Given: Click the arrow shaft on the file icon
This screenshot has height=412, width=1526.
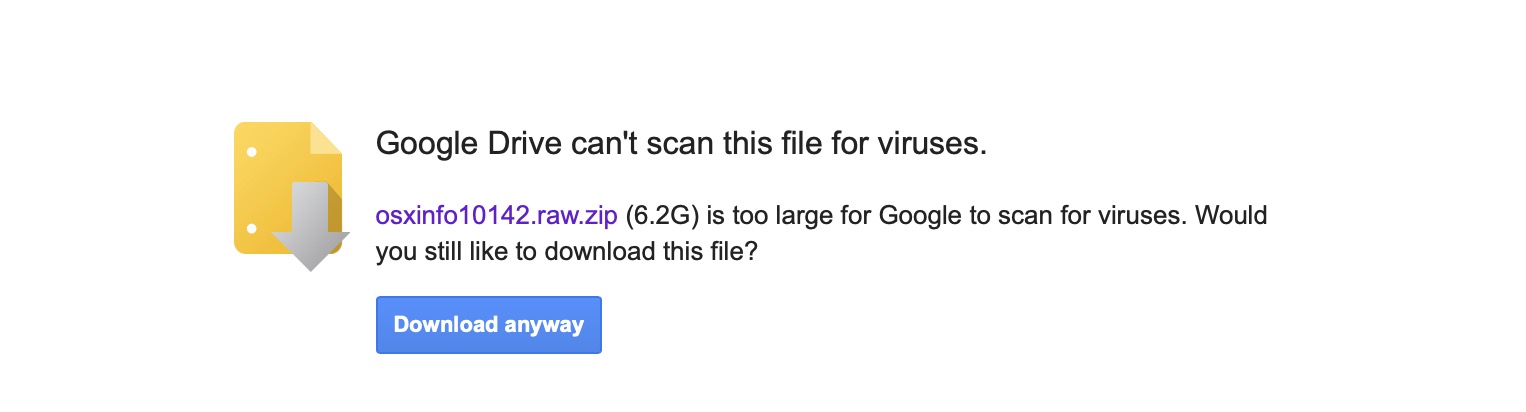Looking at the screenshot, I should point(309,205).
